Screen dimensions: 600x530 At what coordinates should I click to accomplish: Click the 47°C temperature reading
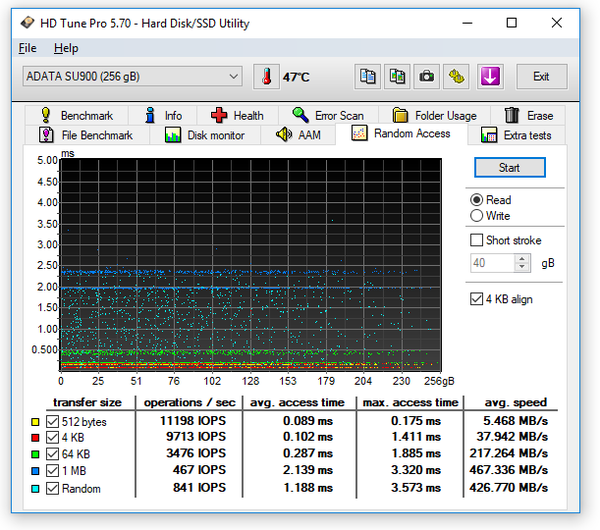click(296, 77)
